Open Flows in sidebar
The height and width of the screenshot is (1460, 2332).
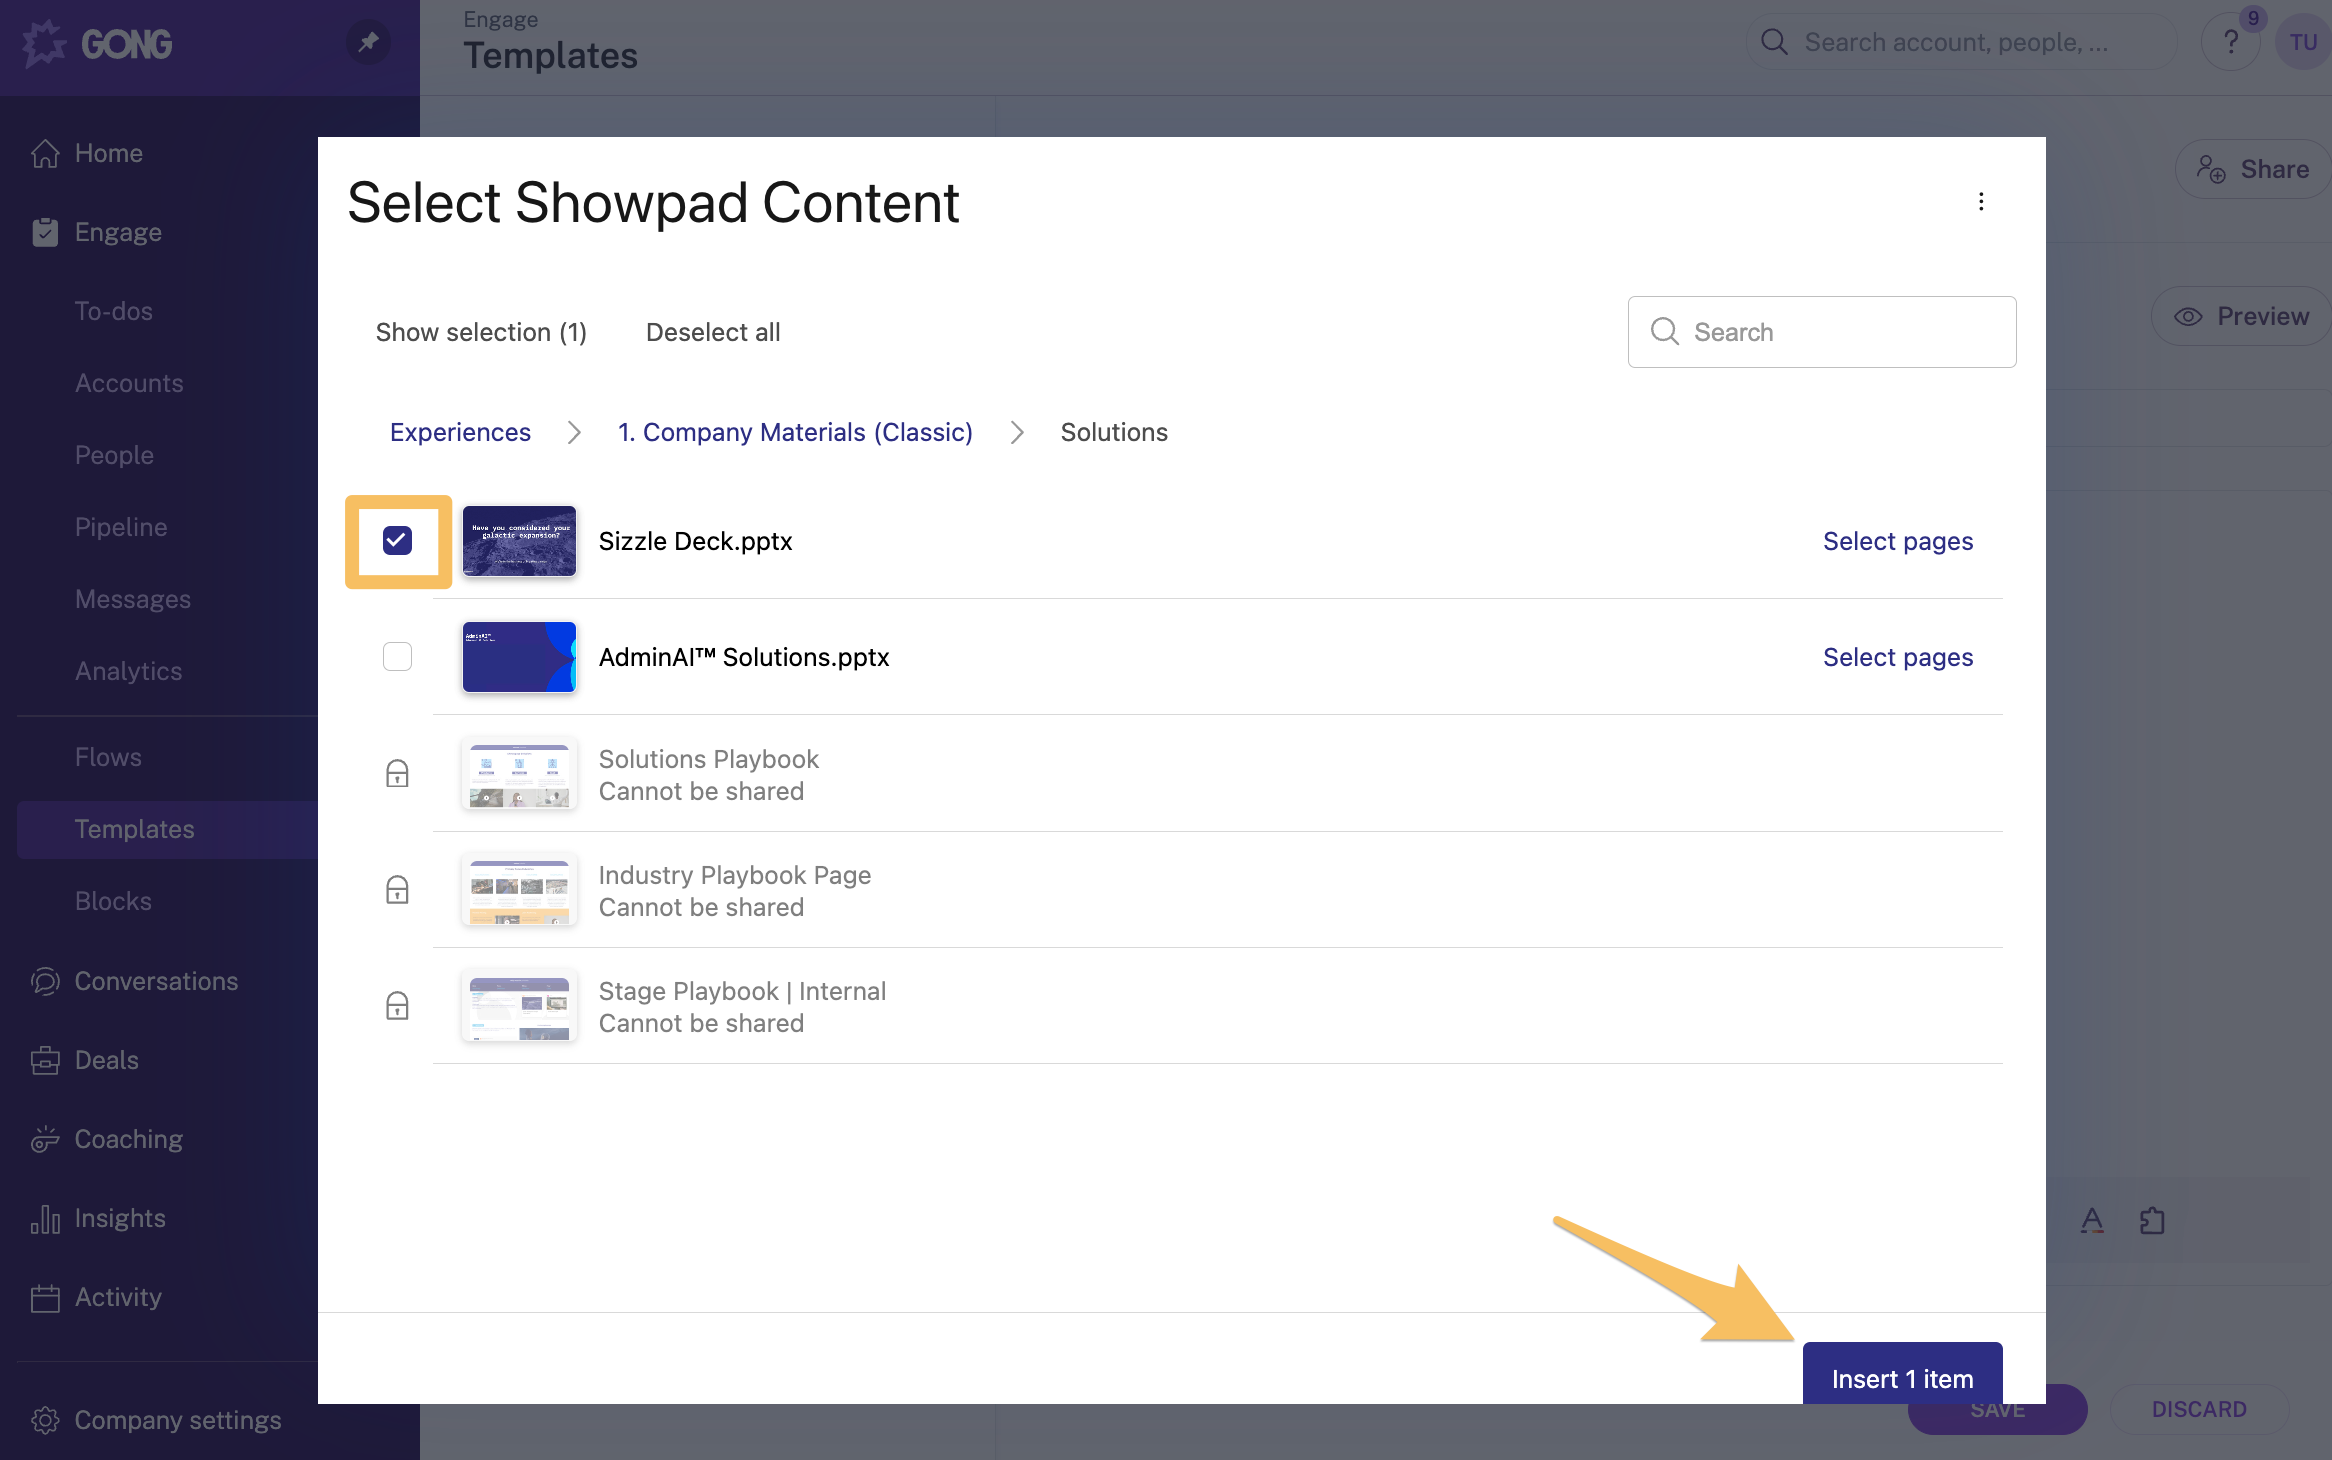(x=108, y=757)
